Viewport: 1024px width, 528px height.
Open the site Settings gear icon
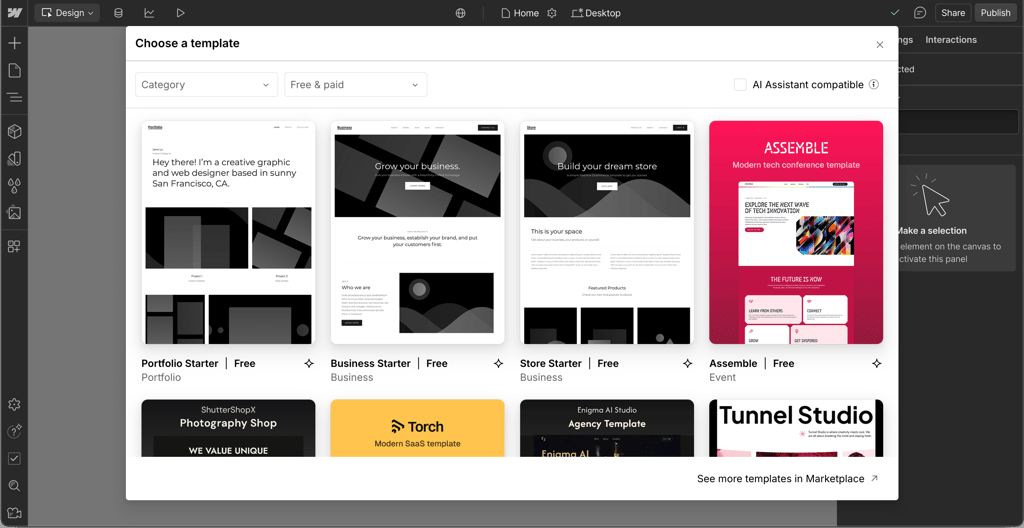click(14, 404)
